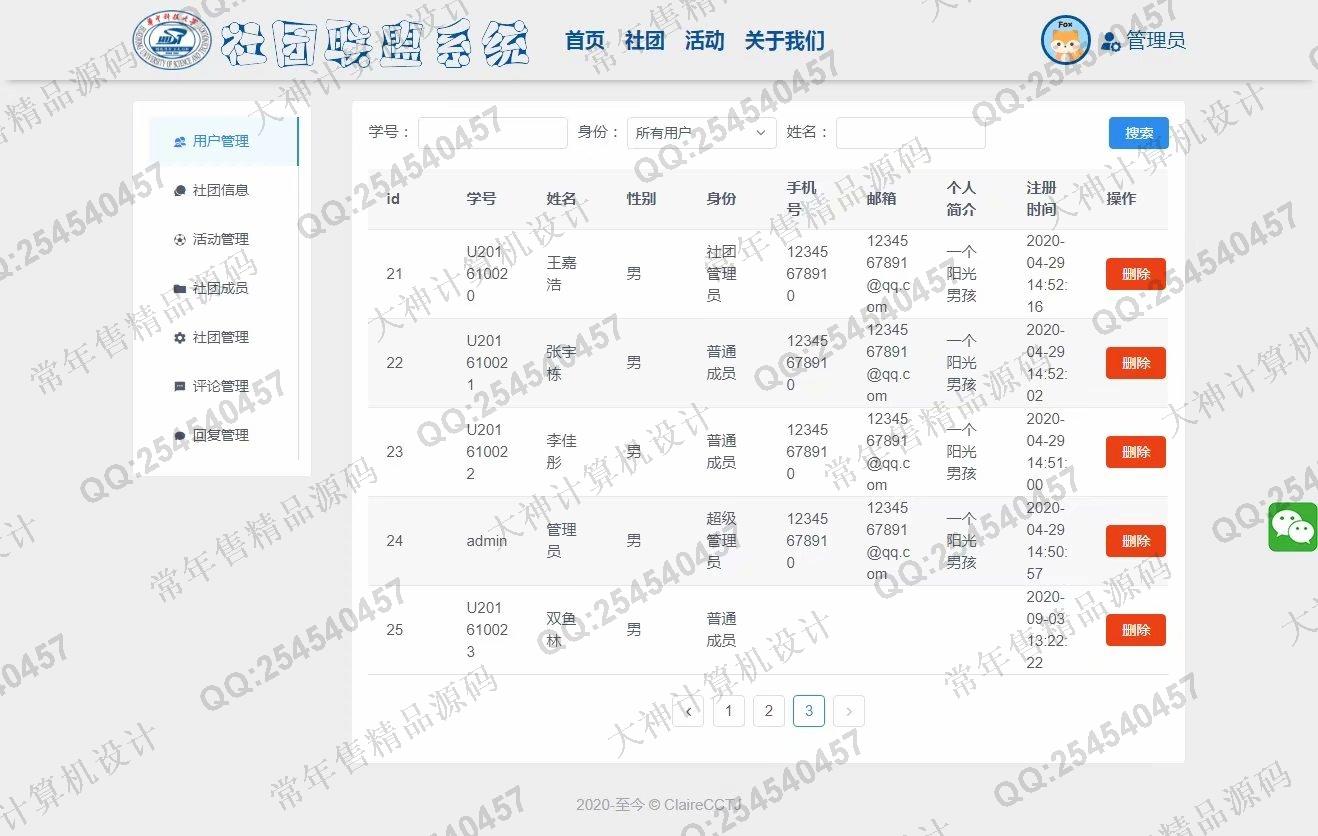Select current page 3 button
Viewport: 1318px width, 836px height.
pyautogui.click(x=809, y=711)
